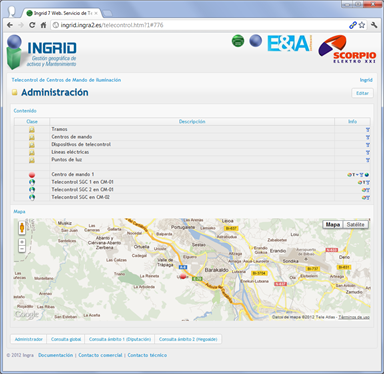Switch map to Satélite view
Viewport: 384px width, 374px height.
[355, 225]
